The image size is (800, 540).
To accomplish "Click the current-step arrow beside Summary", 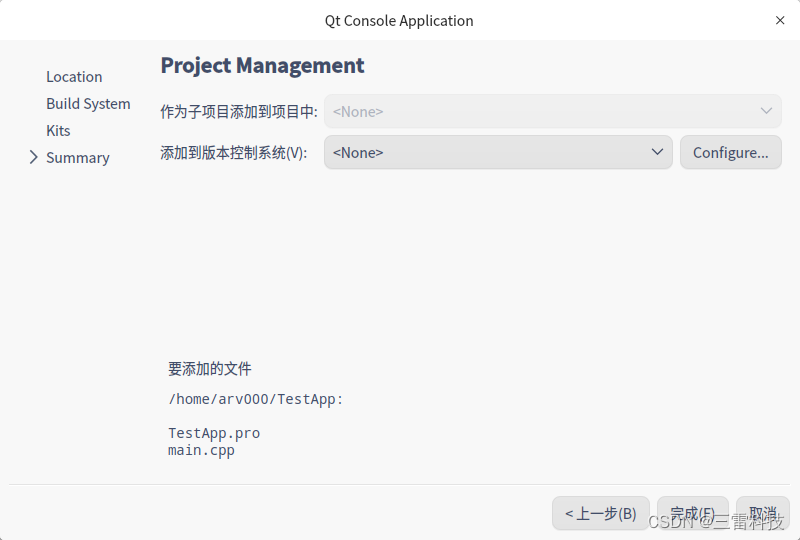I will [34, 157].
